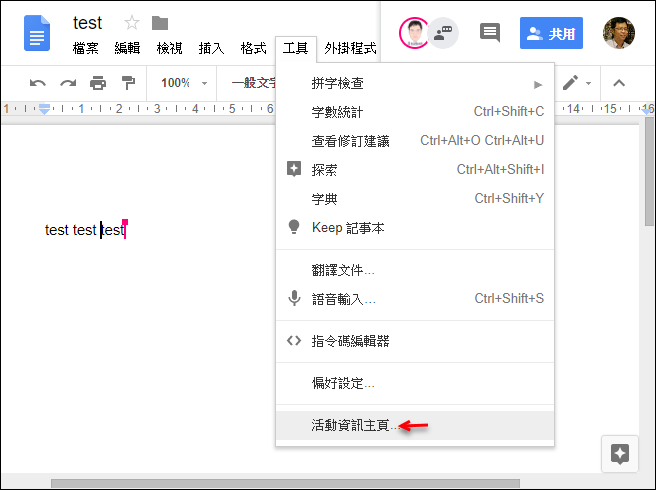Click the collaborator avatar with pink ring

pyautogui.click(x=414, y=33)
